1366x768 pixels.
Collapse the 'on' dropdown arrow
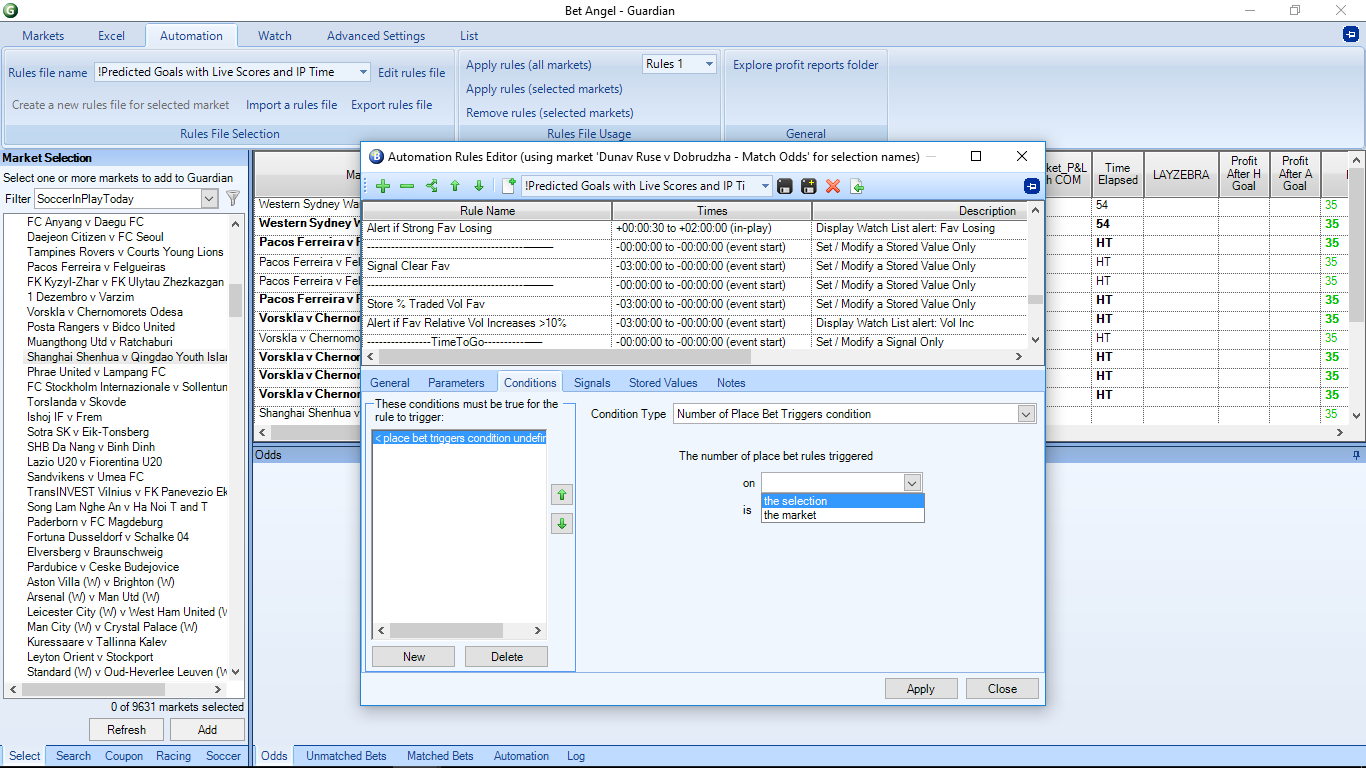911,483
